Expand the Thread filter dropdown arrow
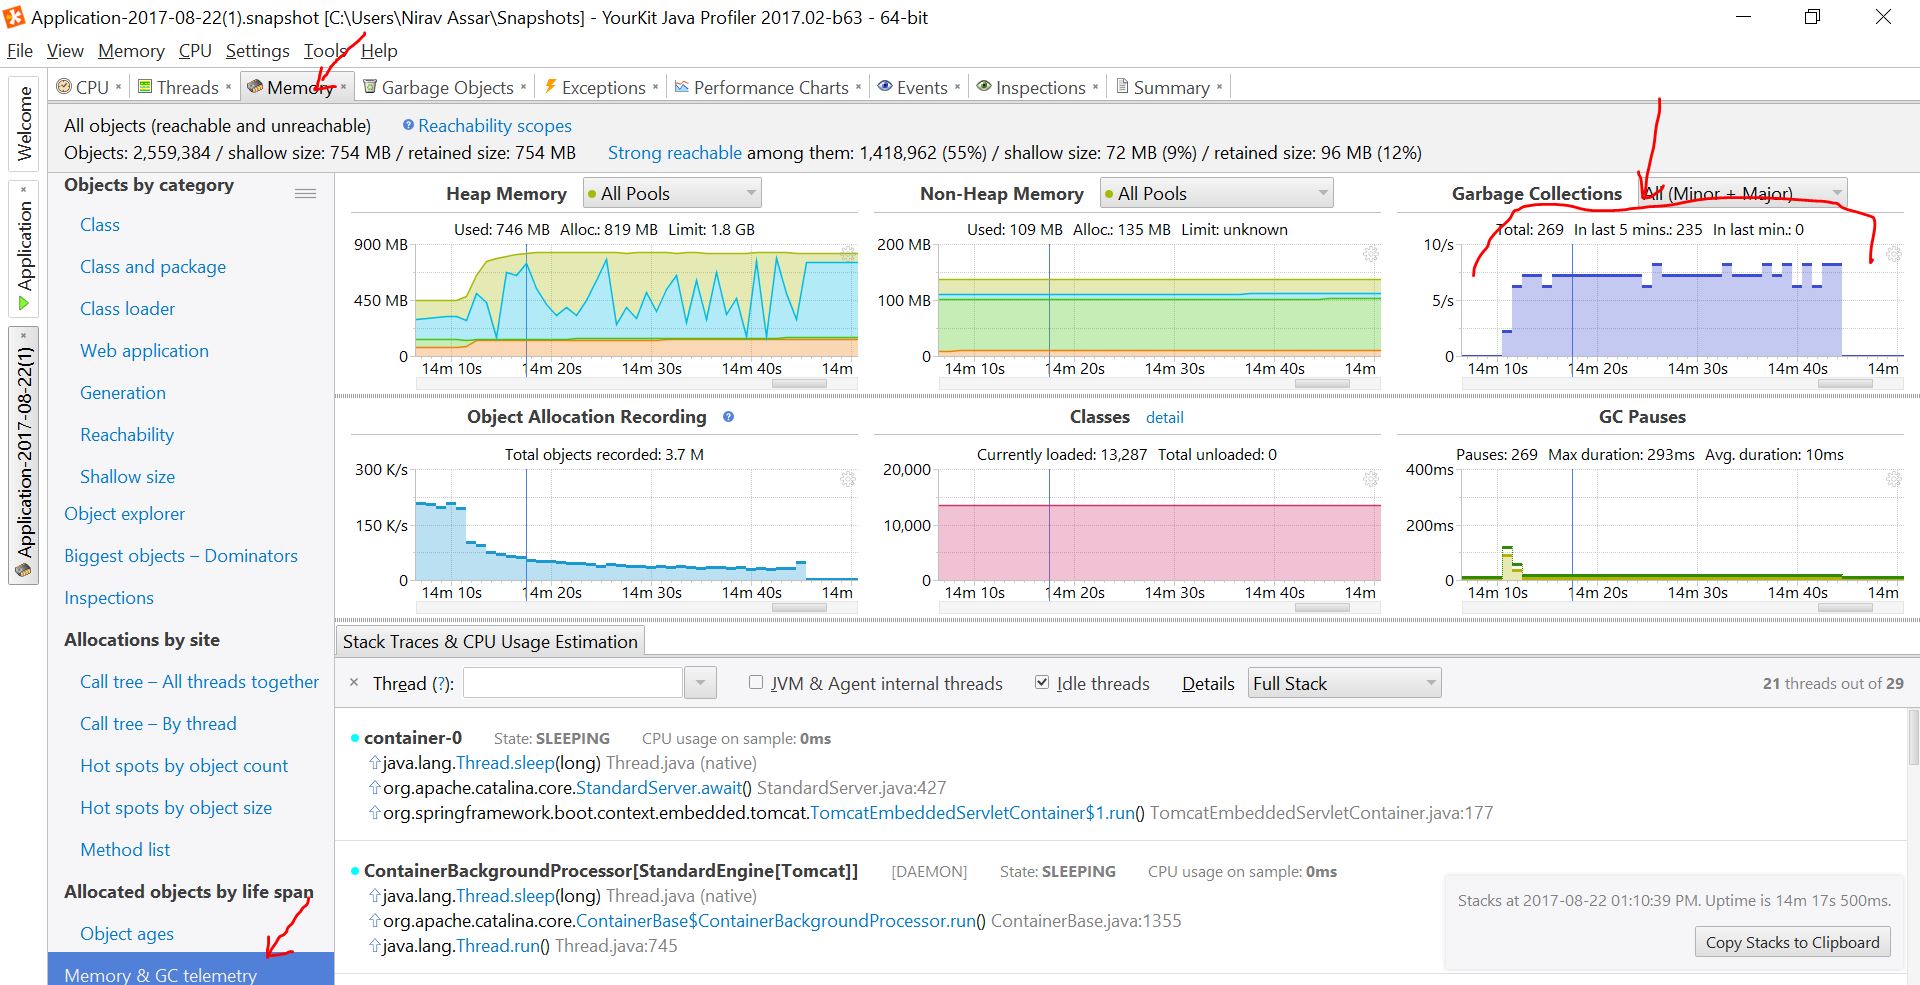Viewport: 1920px width, 985px height. pyautogui.click(x=701, y=683)
